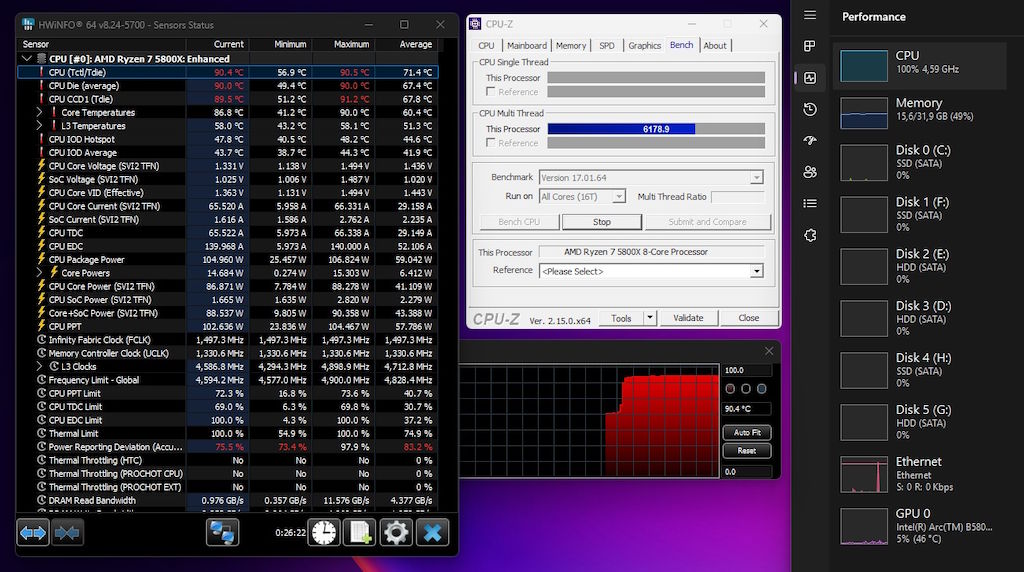
Task: Click Close button in CPU-Z
Action: click(748, 318)
